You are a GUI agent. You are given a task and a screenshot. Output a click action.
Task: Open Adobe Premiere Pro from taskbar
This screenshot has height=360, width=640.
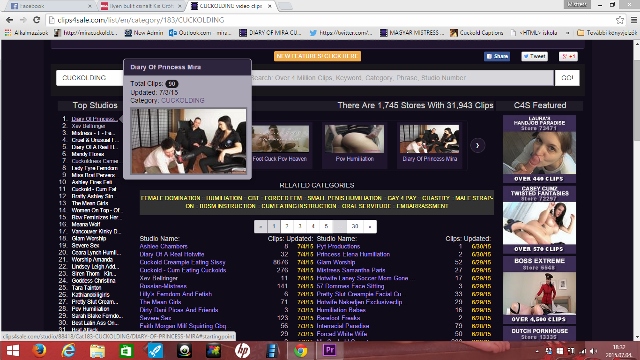(x=329, y=351)
